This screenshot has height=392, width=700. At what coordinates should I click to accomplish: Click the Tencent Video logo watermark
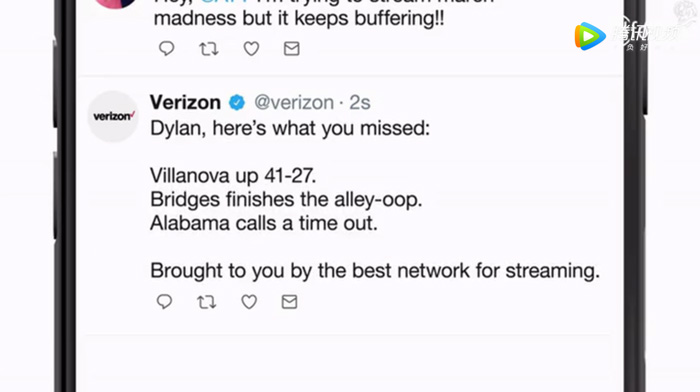click(590, 36)
